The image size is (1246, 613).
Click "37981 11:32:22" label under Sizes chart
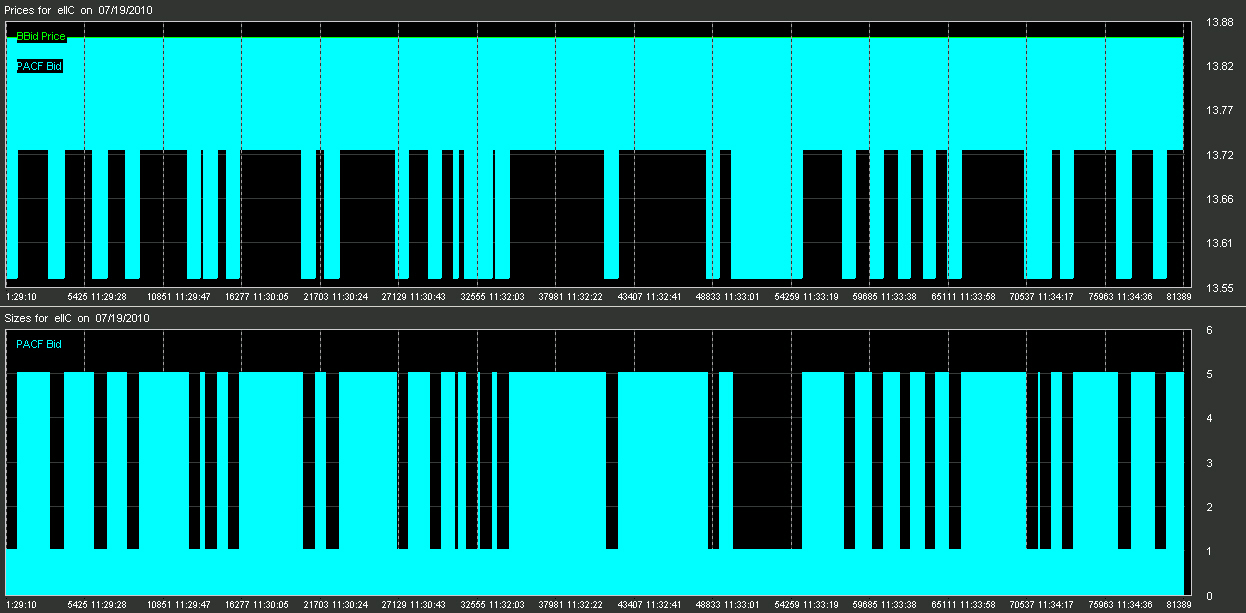coord(571,605)
